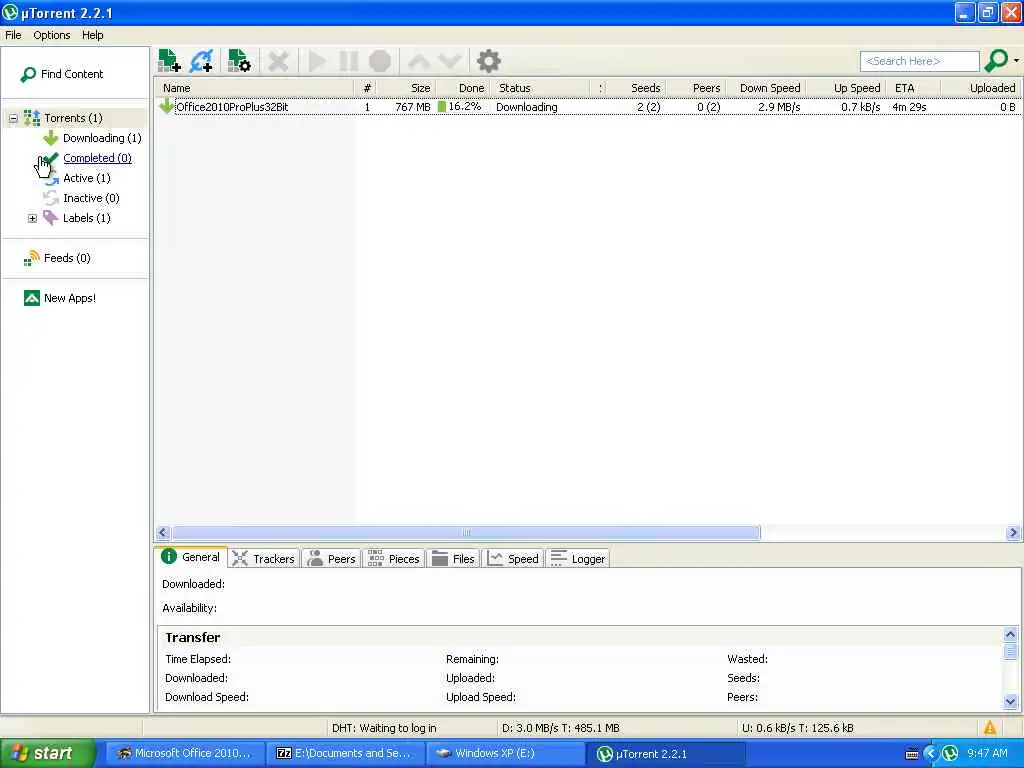Select Downloading (1) category

102,138
